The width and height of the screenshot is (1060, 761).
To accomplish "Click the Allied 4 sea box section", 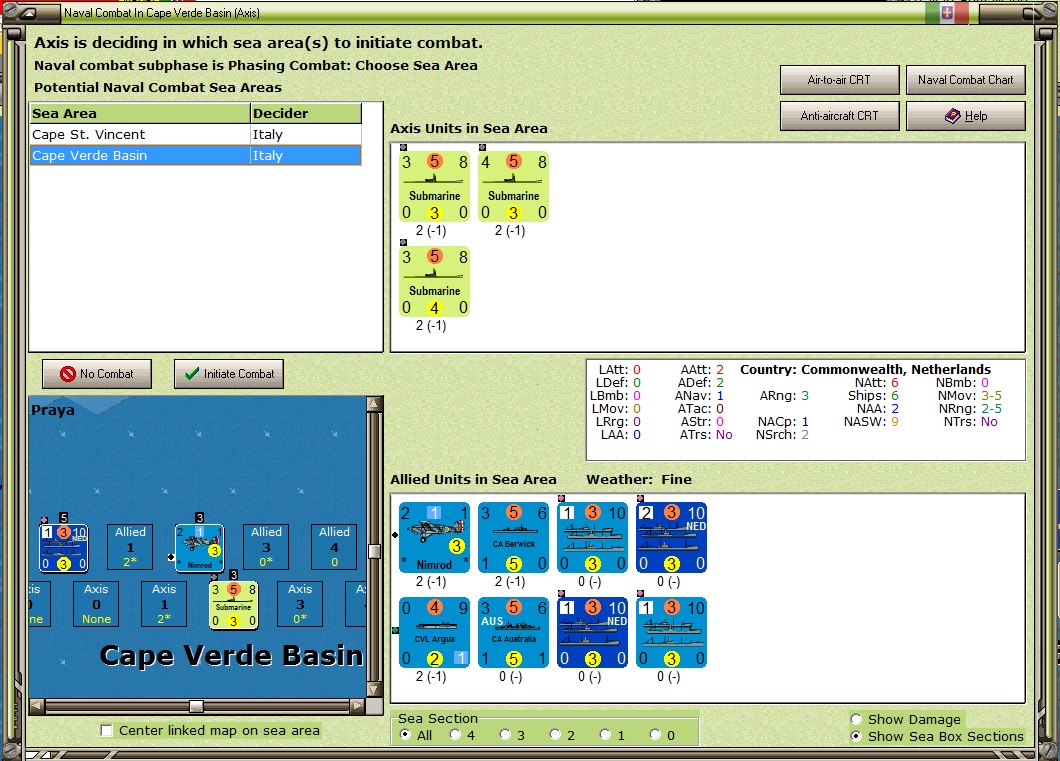I will click(x=334, y=547).
